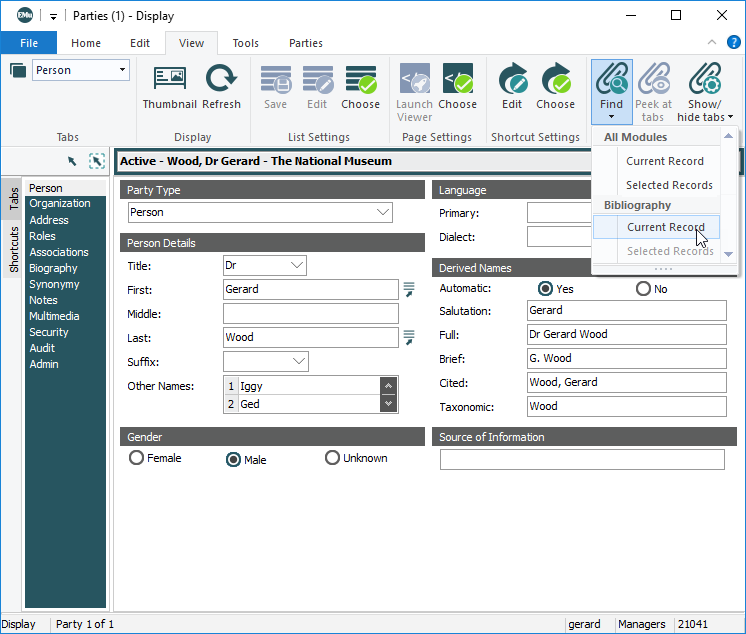This screenshot has width=746, height=634.
Task: Choose Current Record under Bibliography
Action: click(x=665, y=227)
